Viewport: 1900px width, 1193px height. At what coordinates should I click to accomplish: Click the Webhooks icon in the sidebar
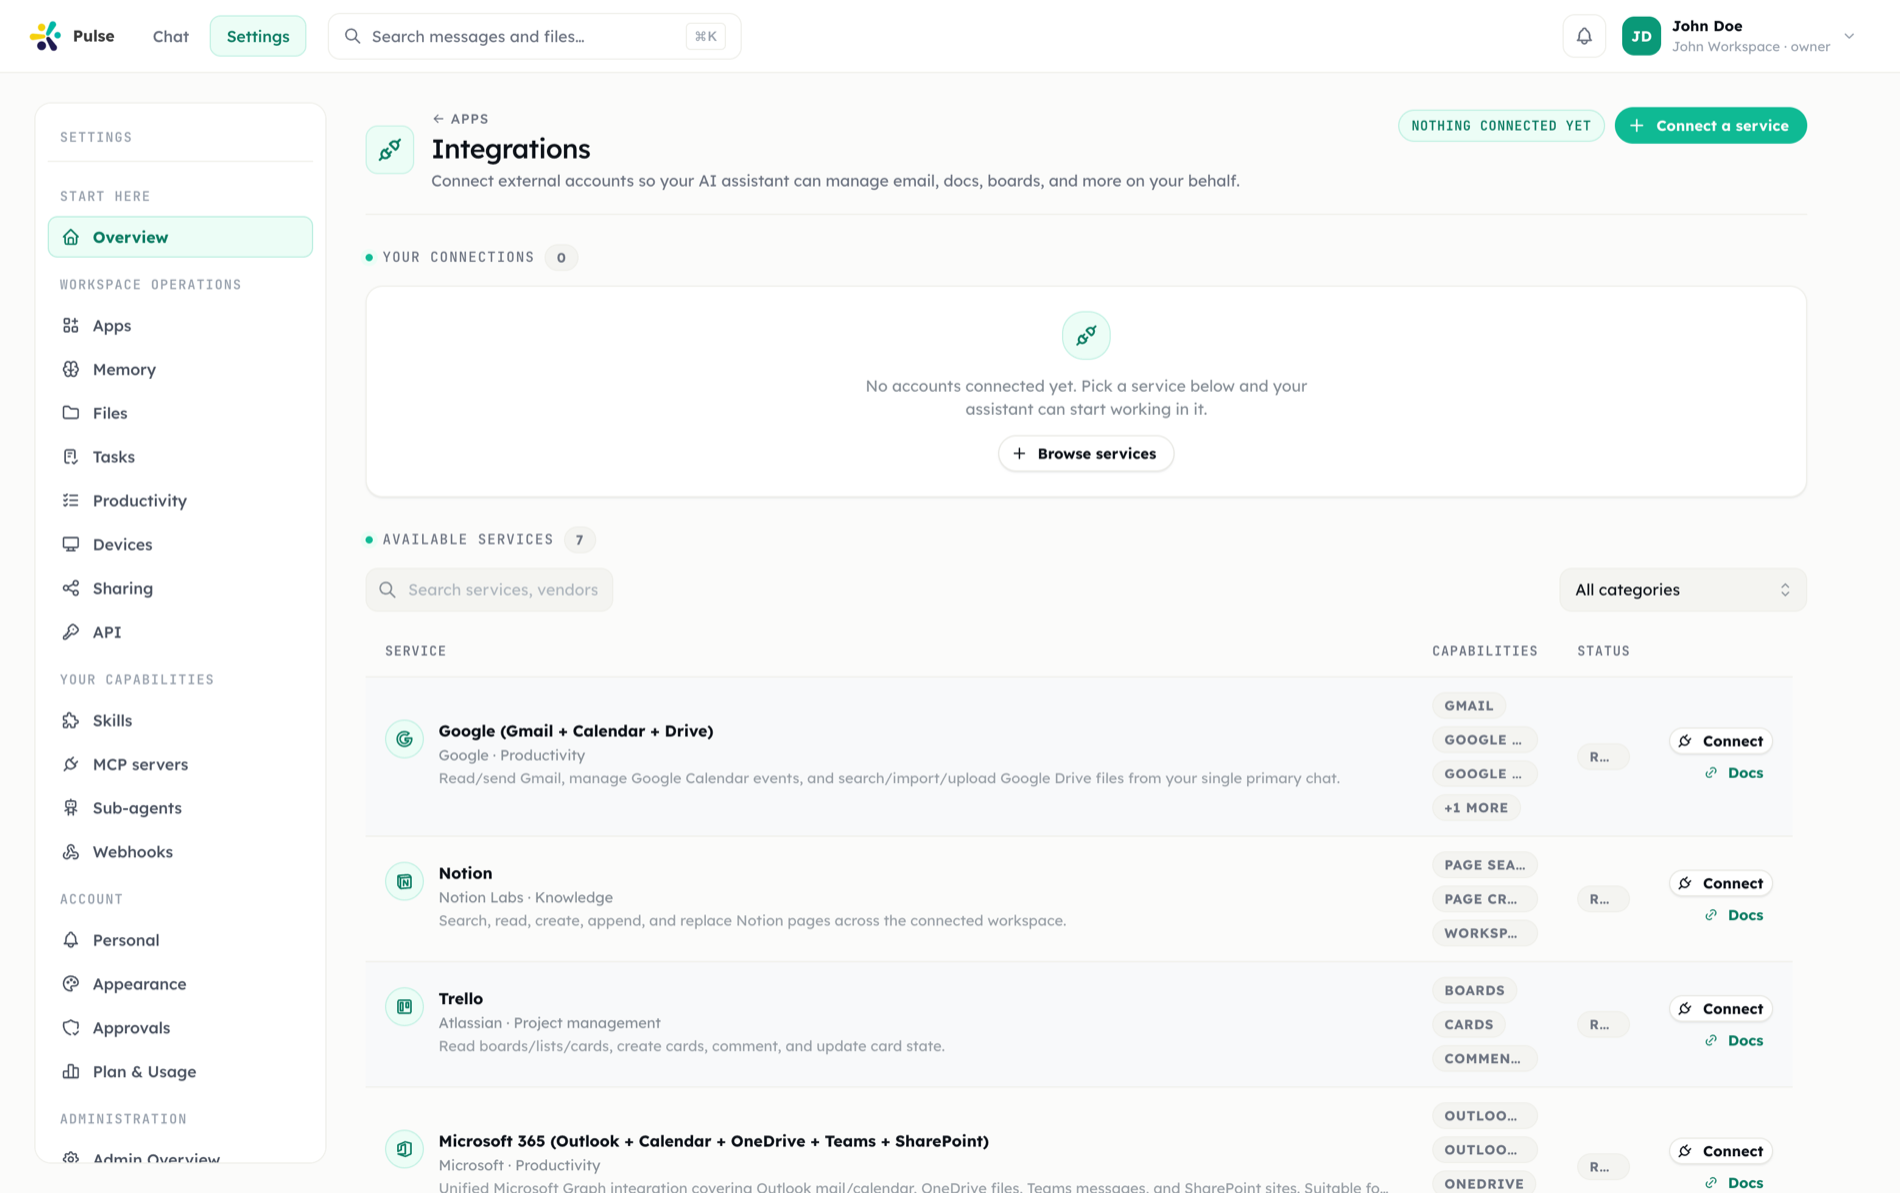71,852
